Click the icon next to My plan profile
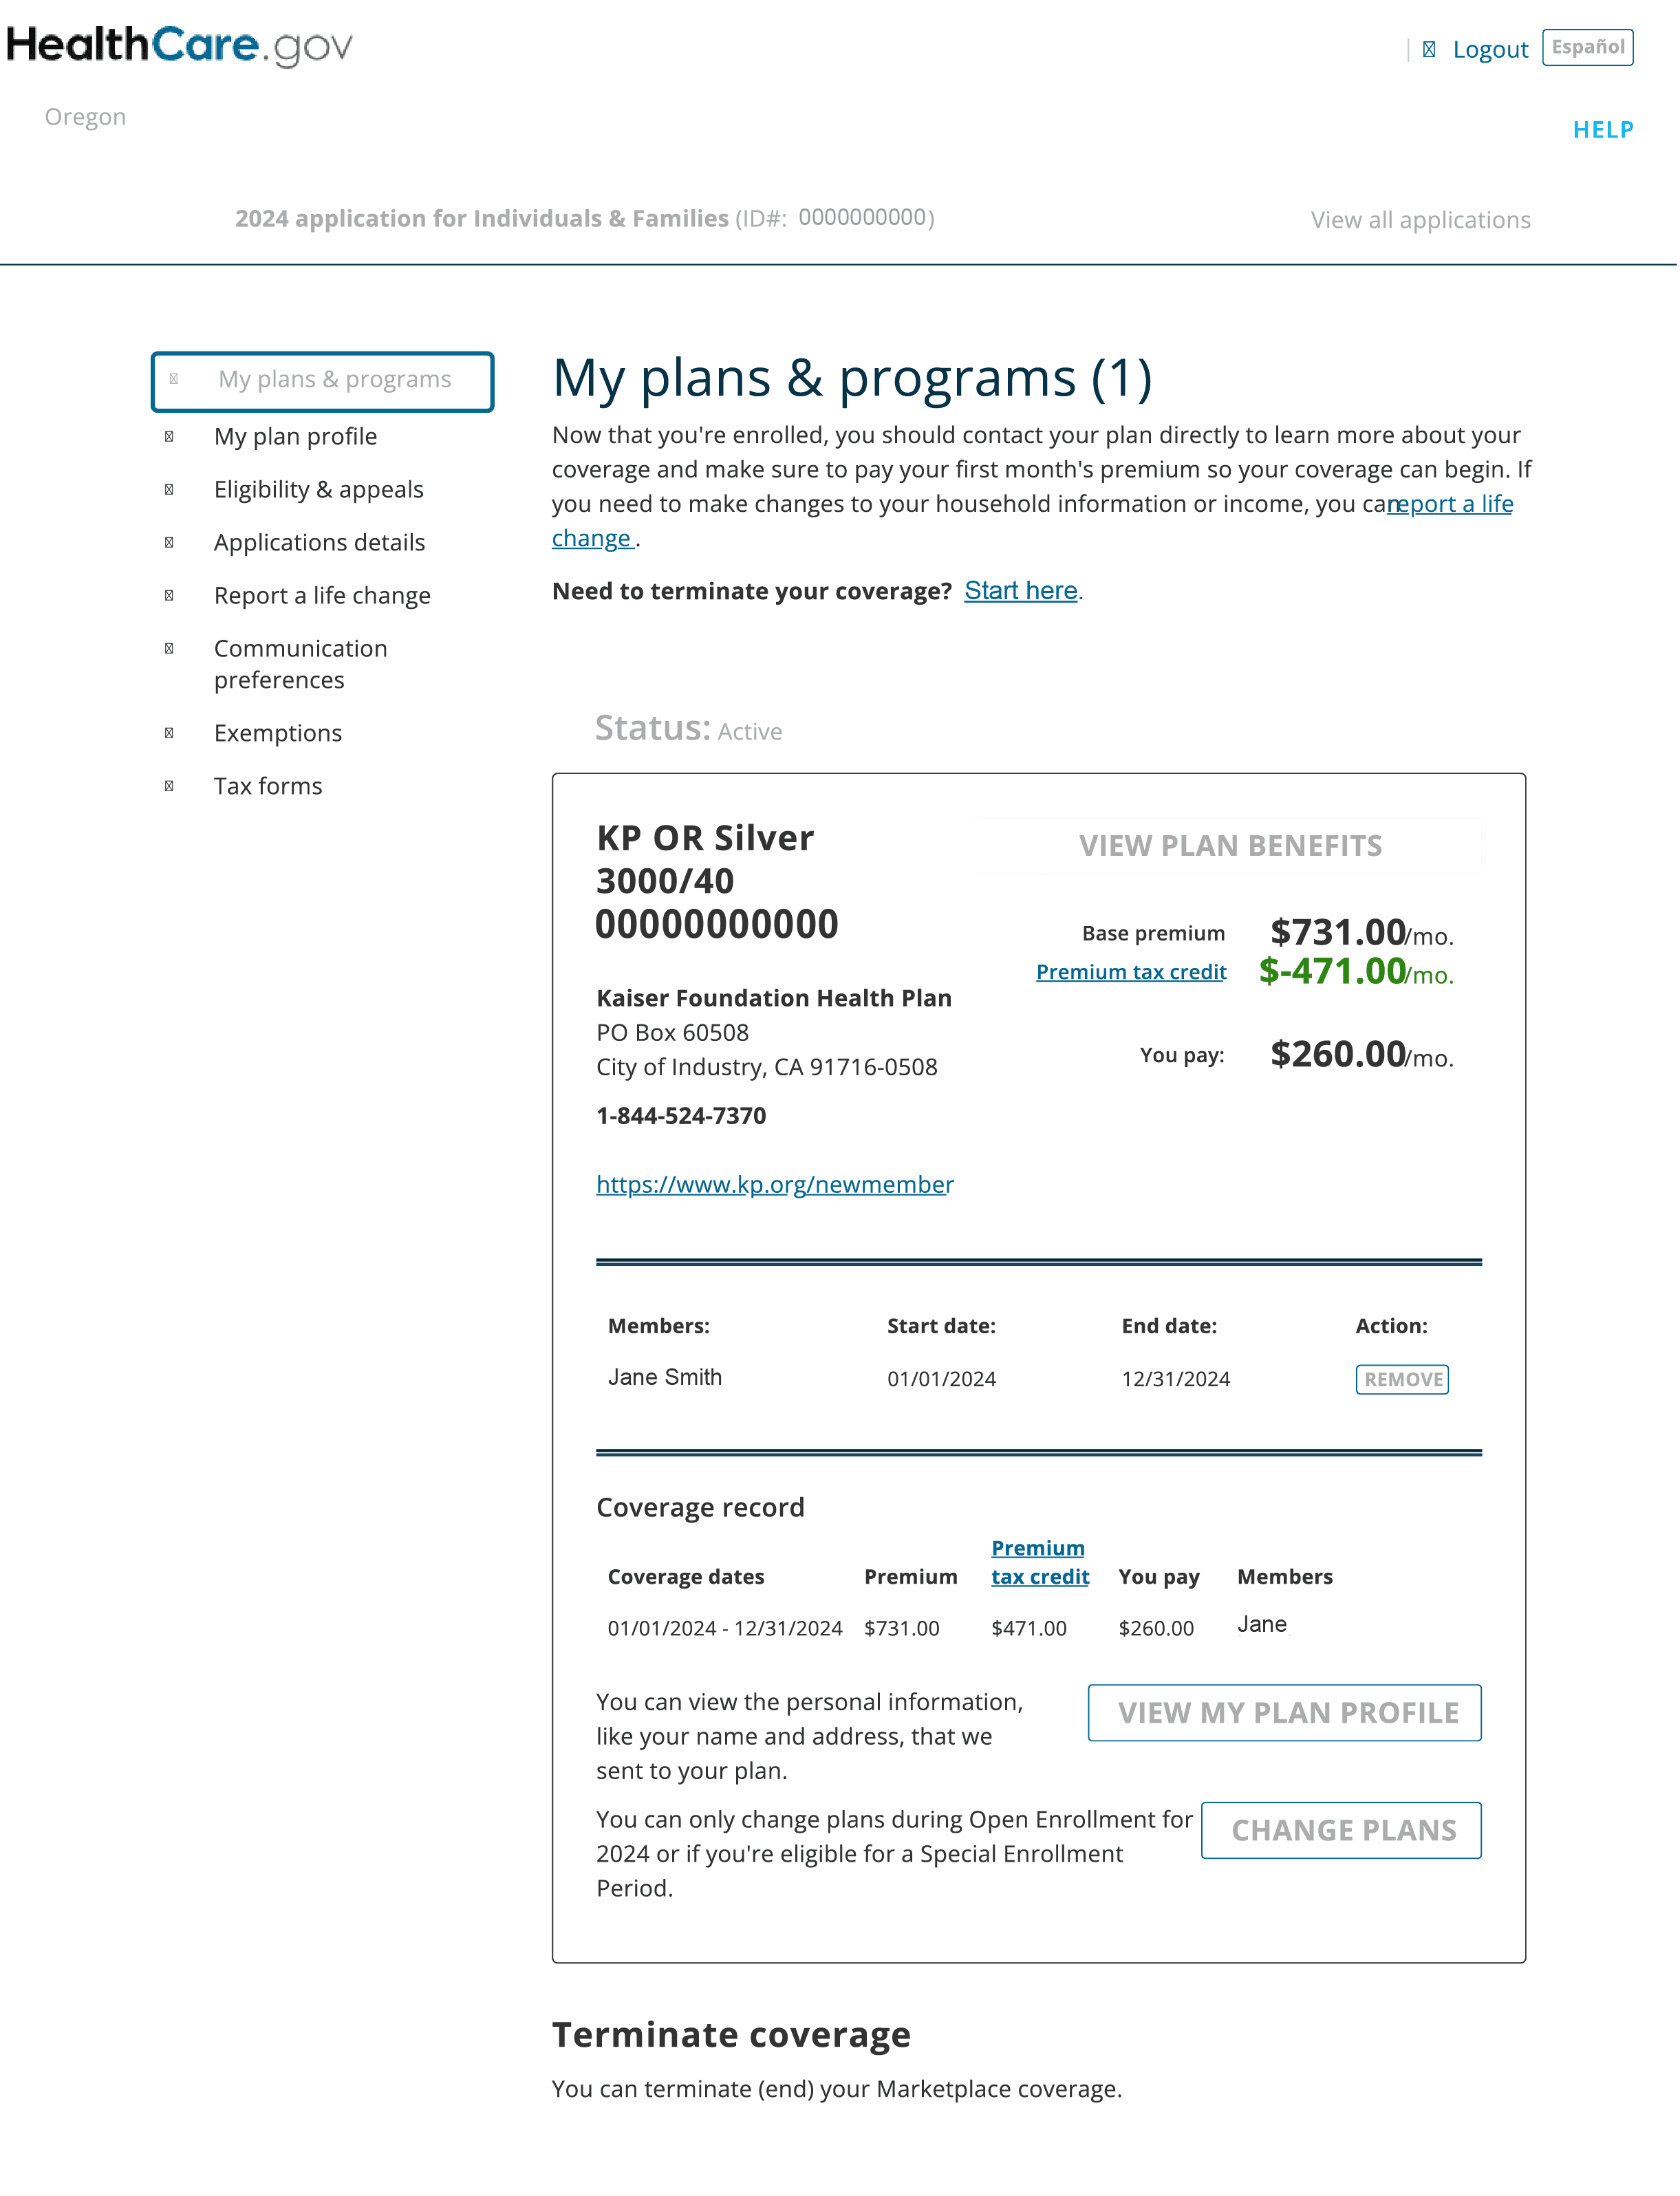The width and height of the screenshot is (1680, 2196). click(x=169, y=437)
